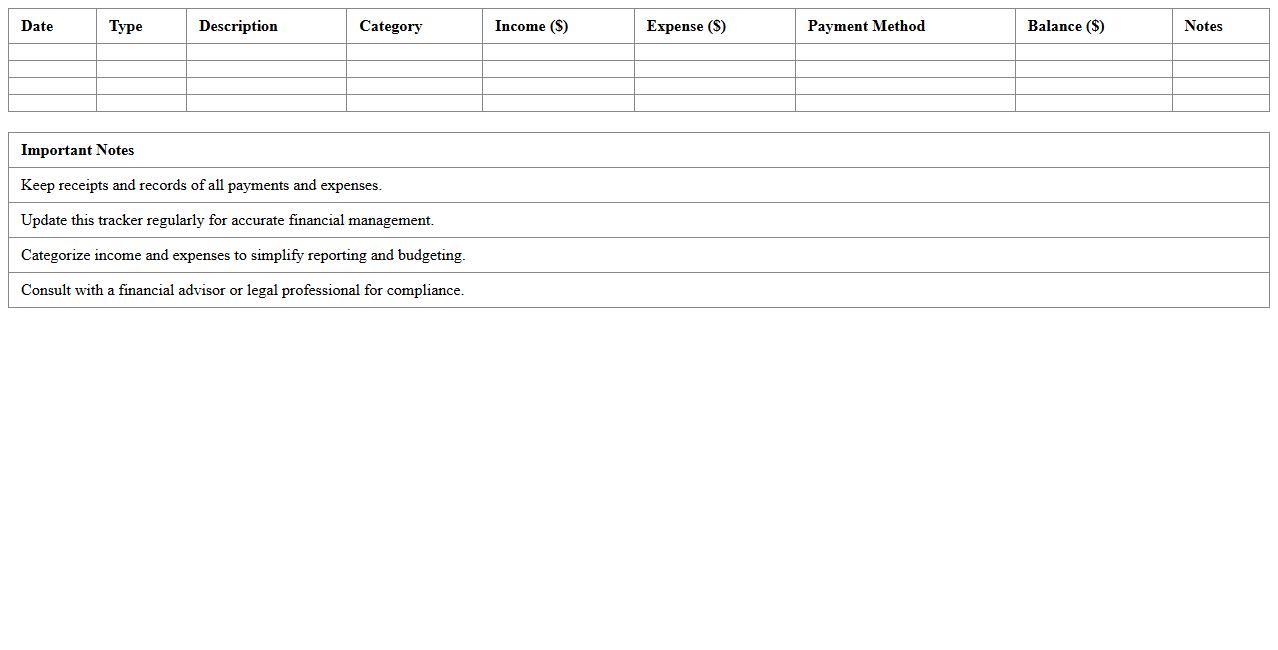Click the Important Notes heading
This screenshot has width=1278, height=650.
coord(77,150)
